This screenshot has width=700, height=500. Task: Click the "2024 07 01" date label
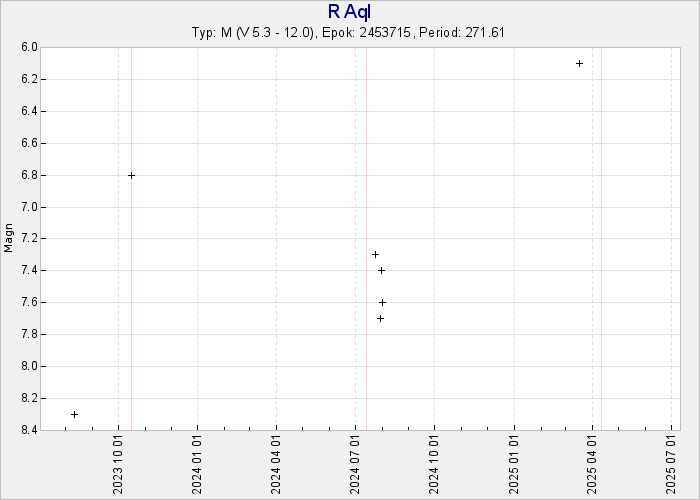356,463
